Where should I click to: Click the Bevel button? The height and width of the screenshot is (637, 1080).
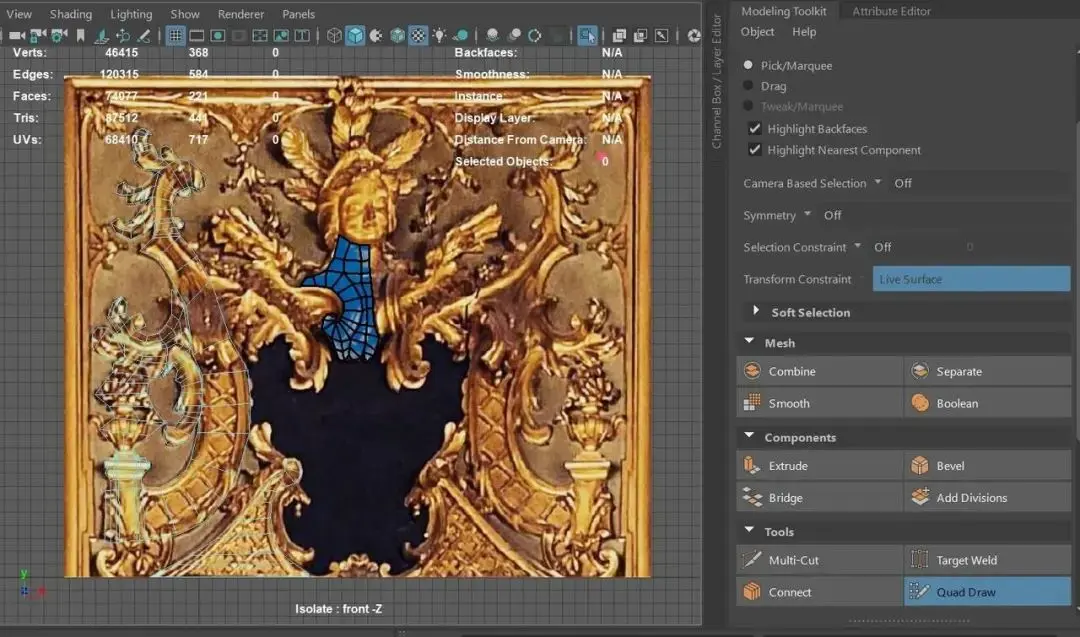point(988,466)
